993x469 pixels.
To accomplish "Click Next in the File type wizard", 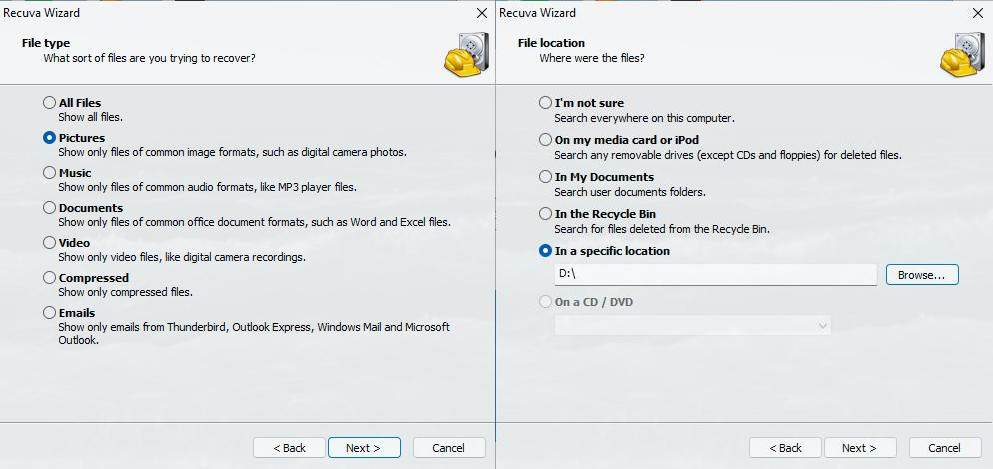I will coord(364,448).
